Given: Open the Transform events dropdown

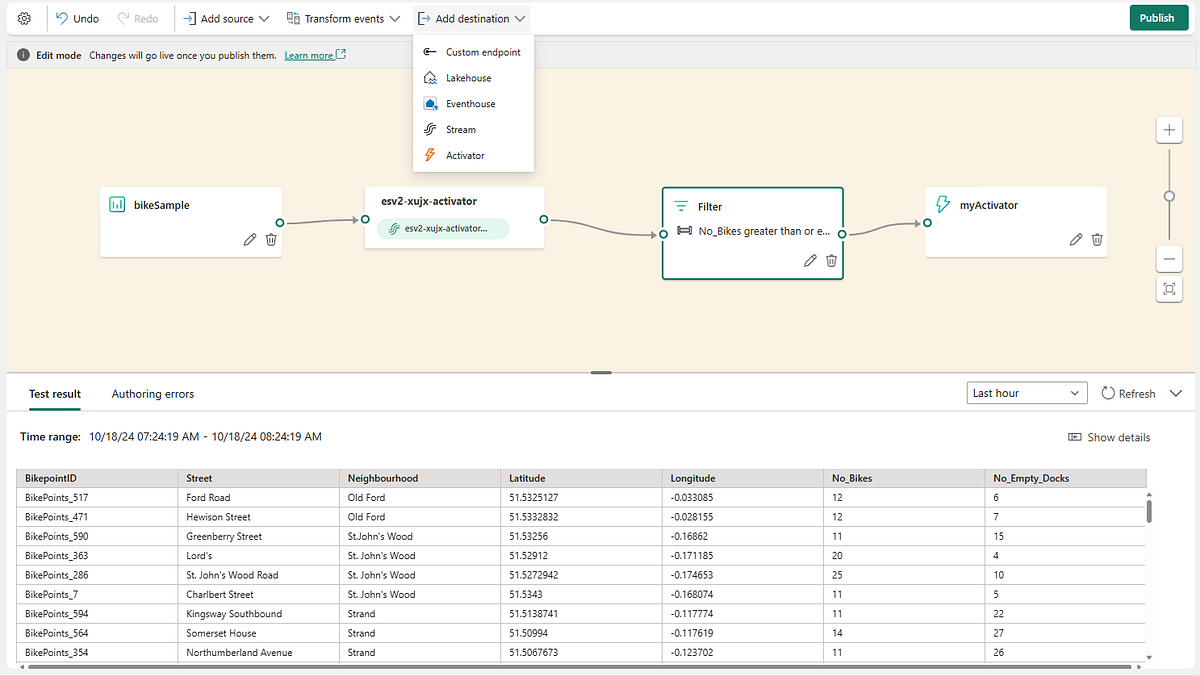Looking at the screenshot, I should tap(343, 19).
